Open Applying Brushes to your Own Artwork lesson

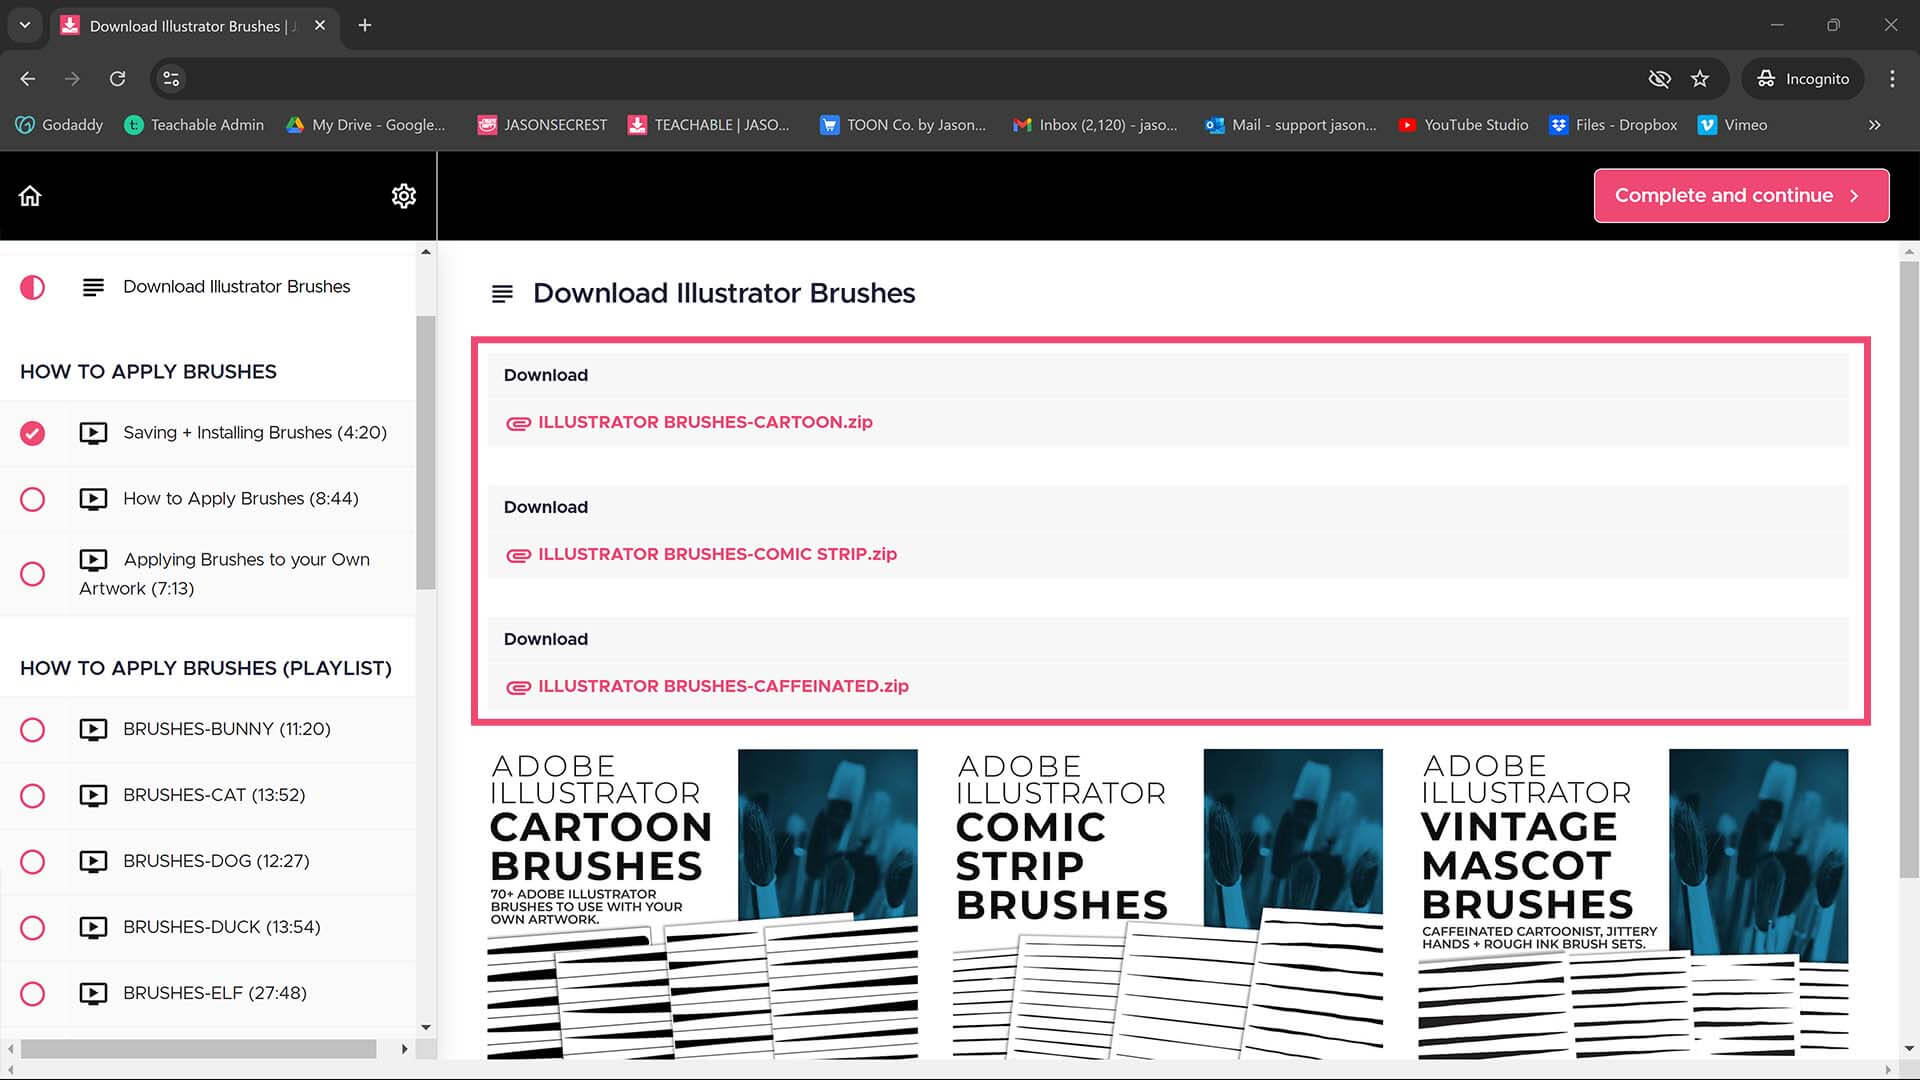tap(225, 574)
